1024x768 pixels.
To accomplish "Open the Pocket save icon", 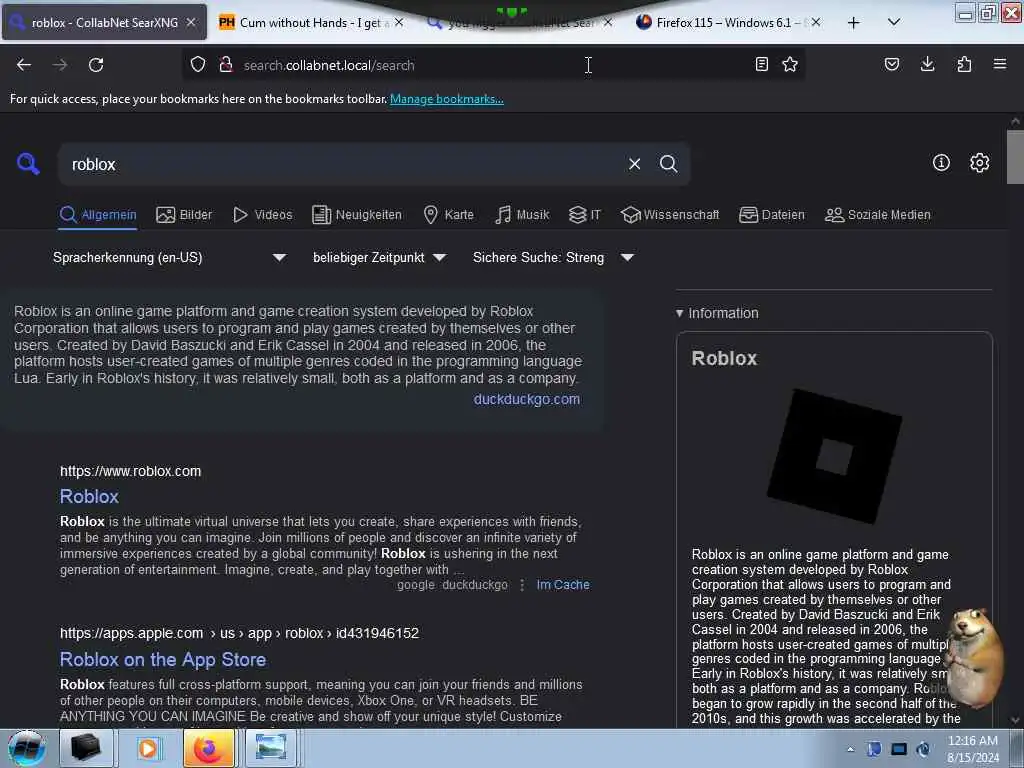I will [892, 64].
